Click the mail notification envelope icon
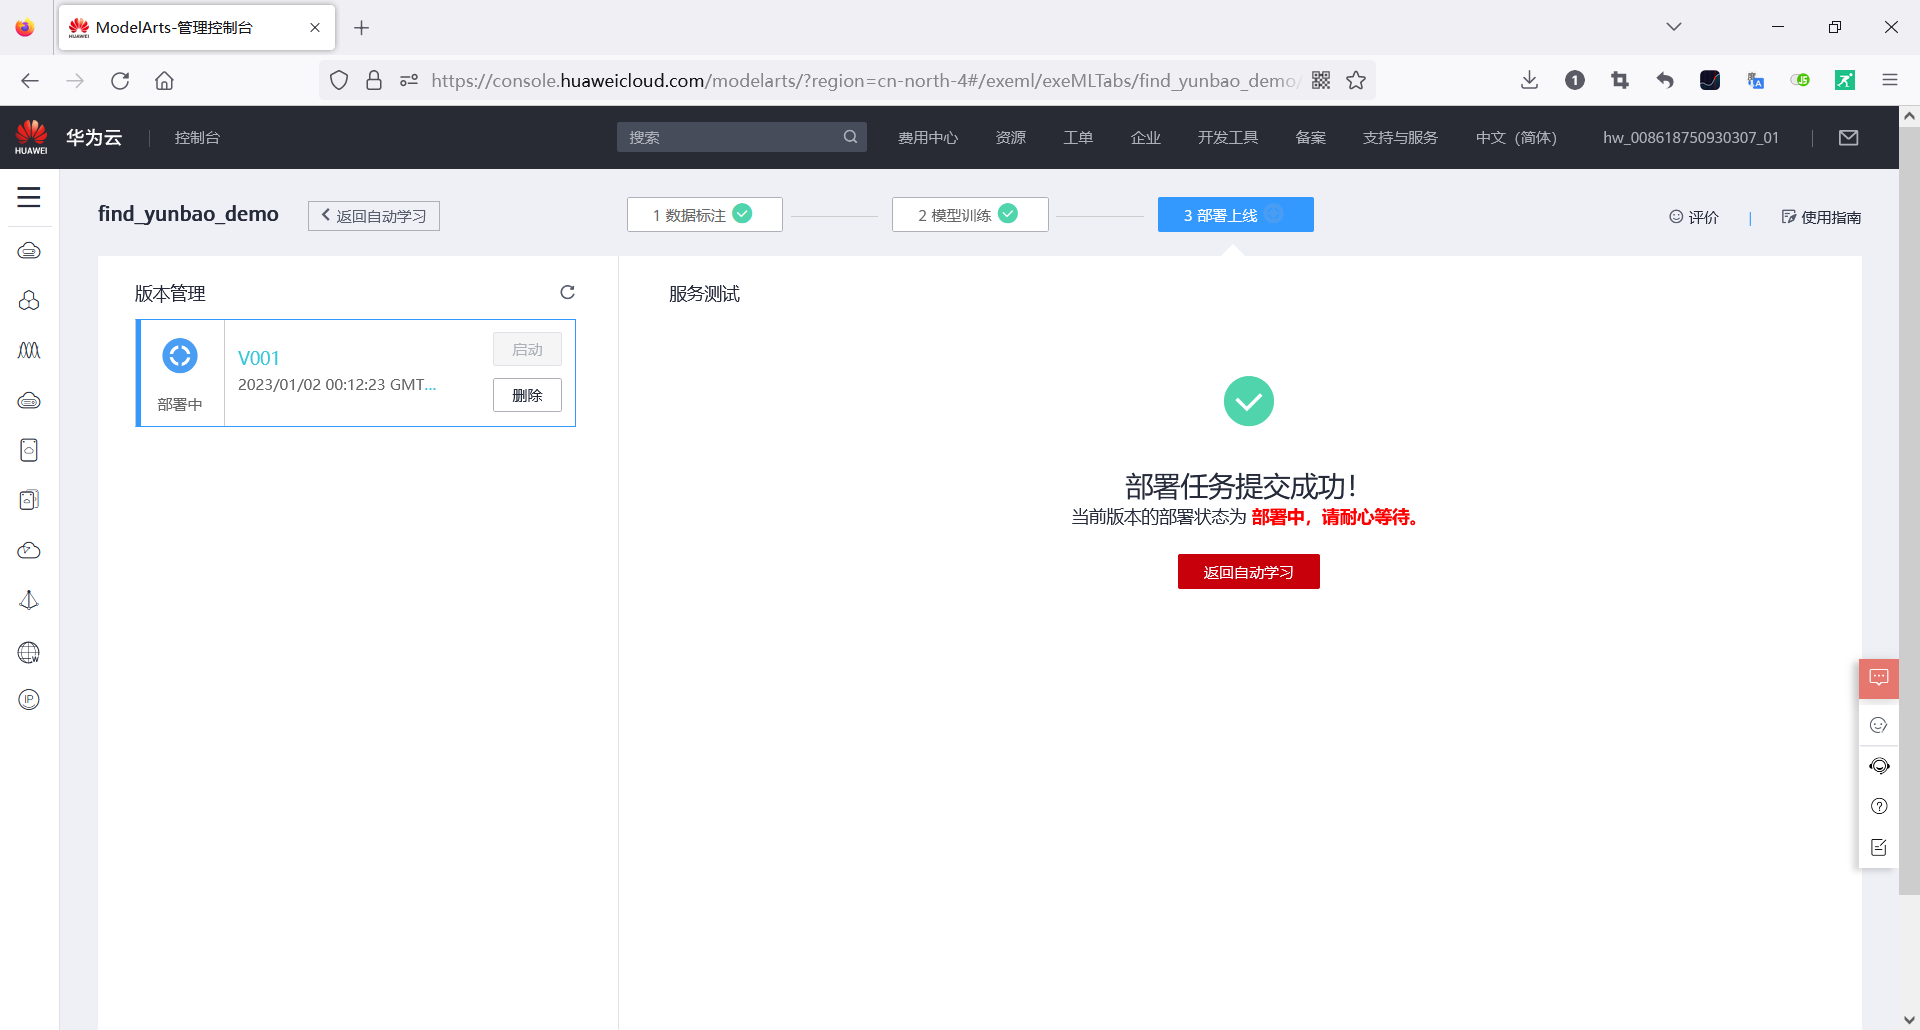This screenshot has height=1030, width=1920. [1849, 137]
